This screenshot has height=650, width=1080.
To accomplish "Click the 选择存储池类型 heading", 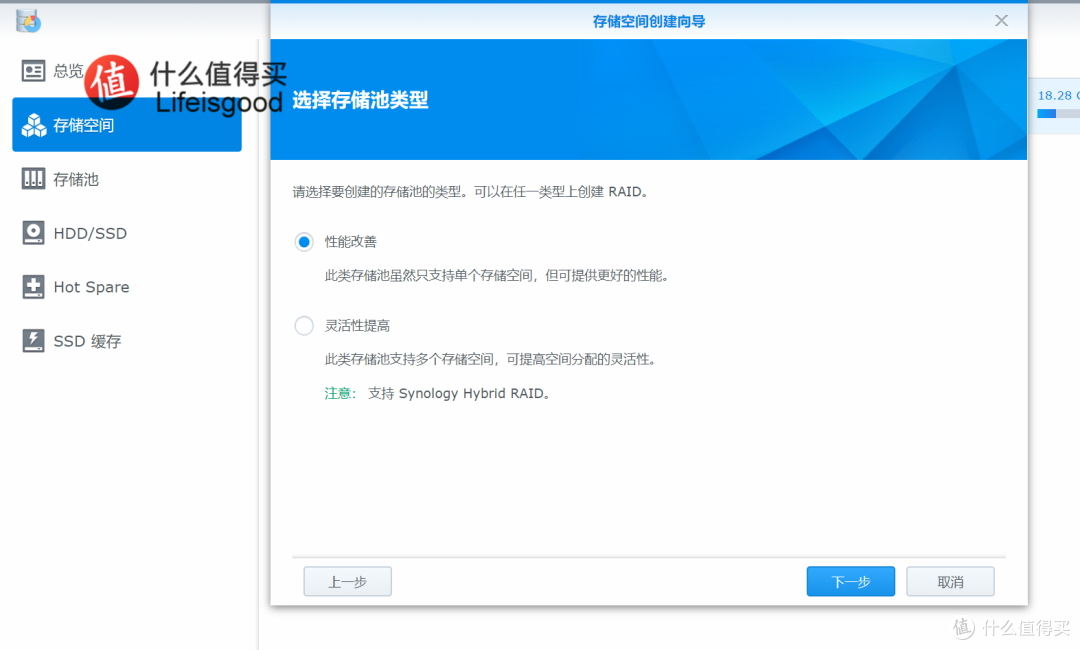I will click(360, 100).
